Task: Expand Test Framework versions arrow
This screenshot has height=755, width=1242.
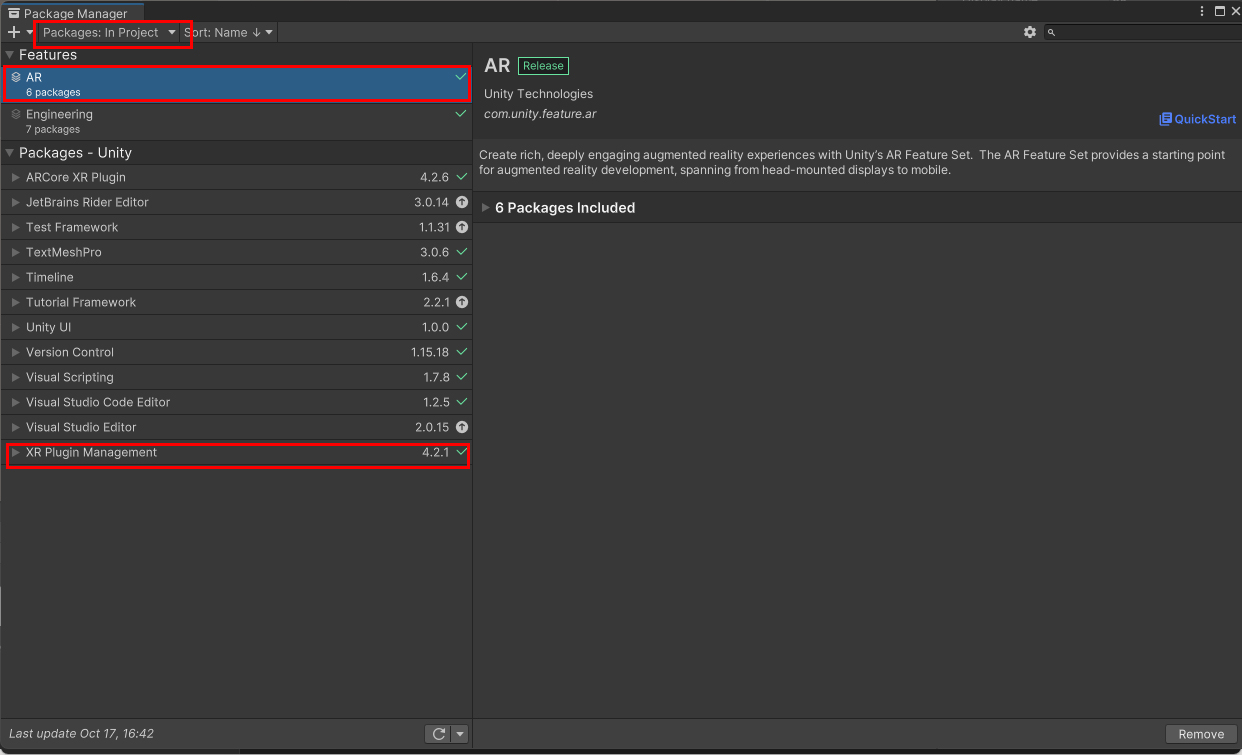Action: [x=15, y=227]
